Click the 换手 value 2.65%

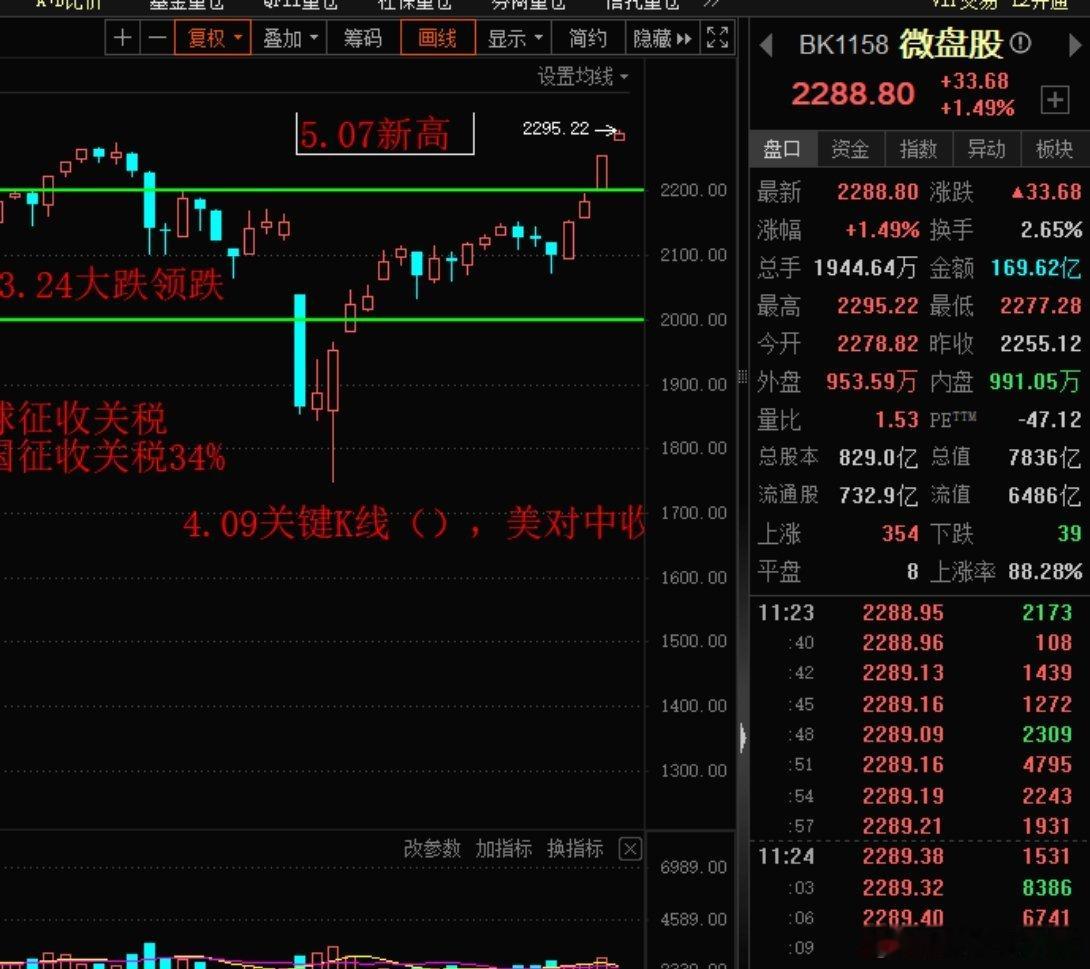click(x=1051, y=229)
